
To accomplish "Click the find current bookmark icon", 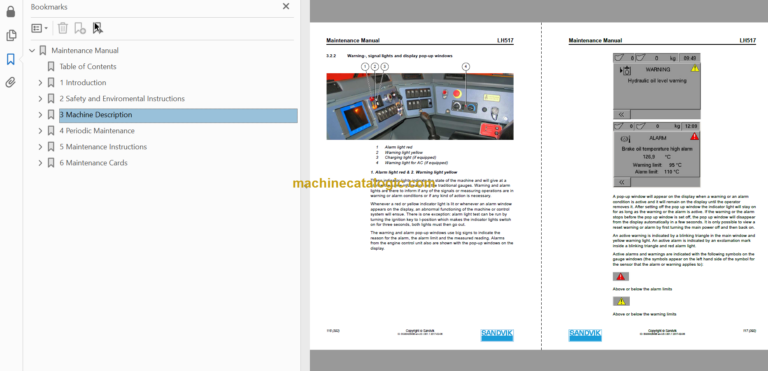I will [x=97, y=28].
